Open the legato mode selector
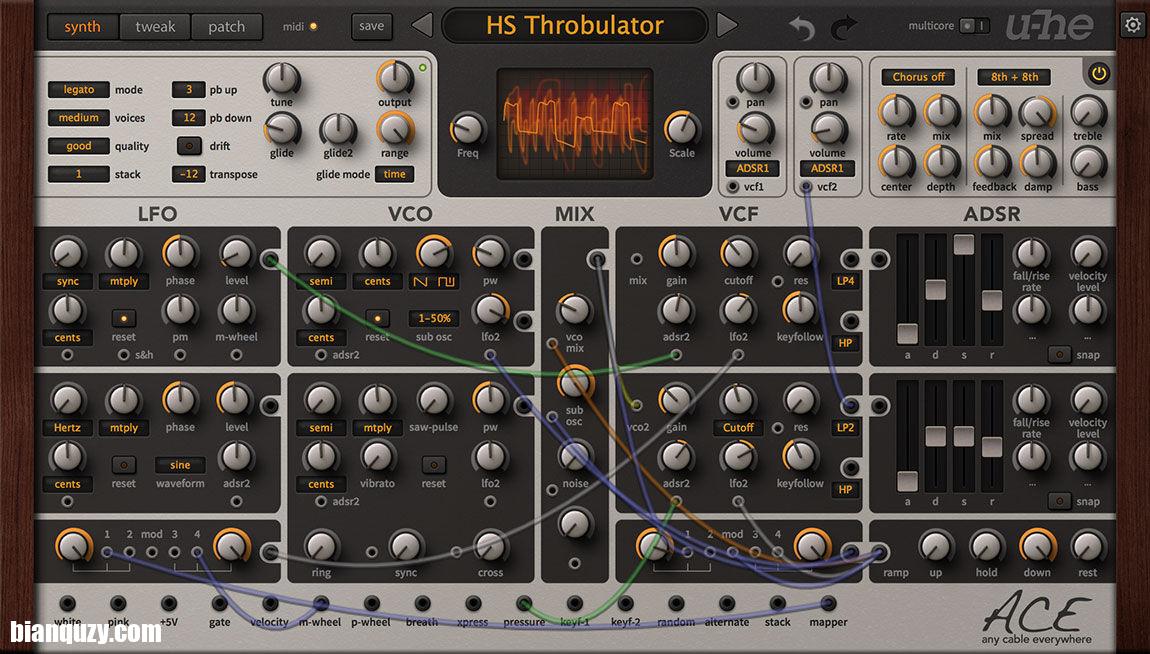 78,89
